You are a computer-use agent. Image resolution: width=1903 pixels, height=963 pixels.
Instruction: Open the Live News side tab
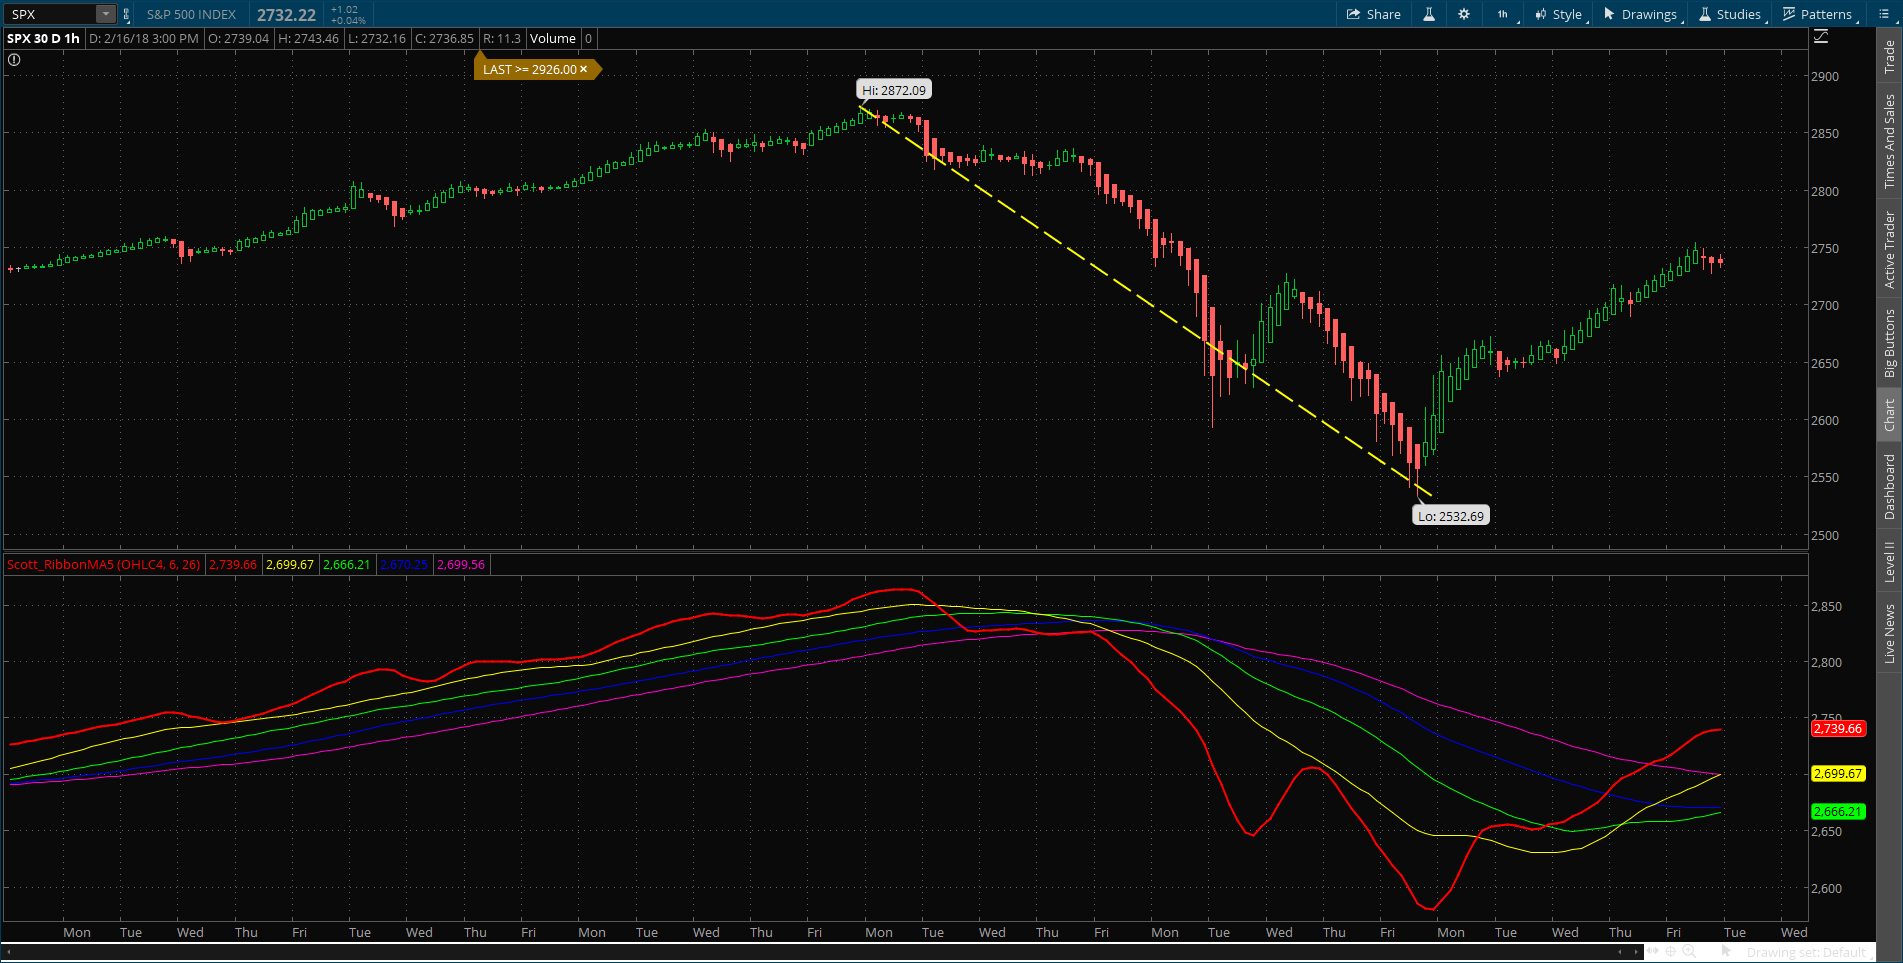[x=1889, y=632]
